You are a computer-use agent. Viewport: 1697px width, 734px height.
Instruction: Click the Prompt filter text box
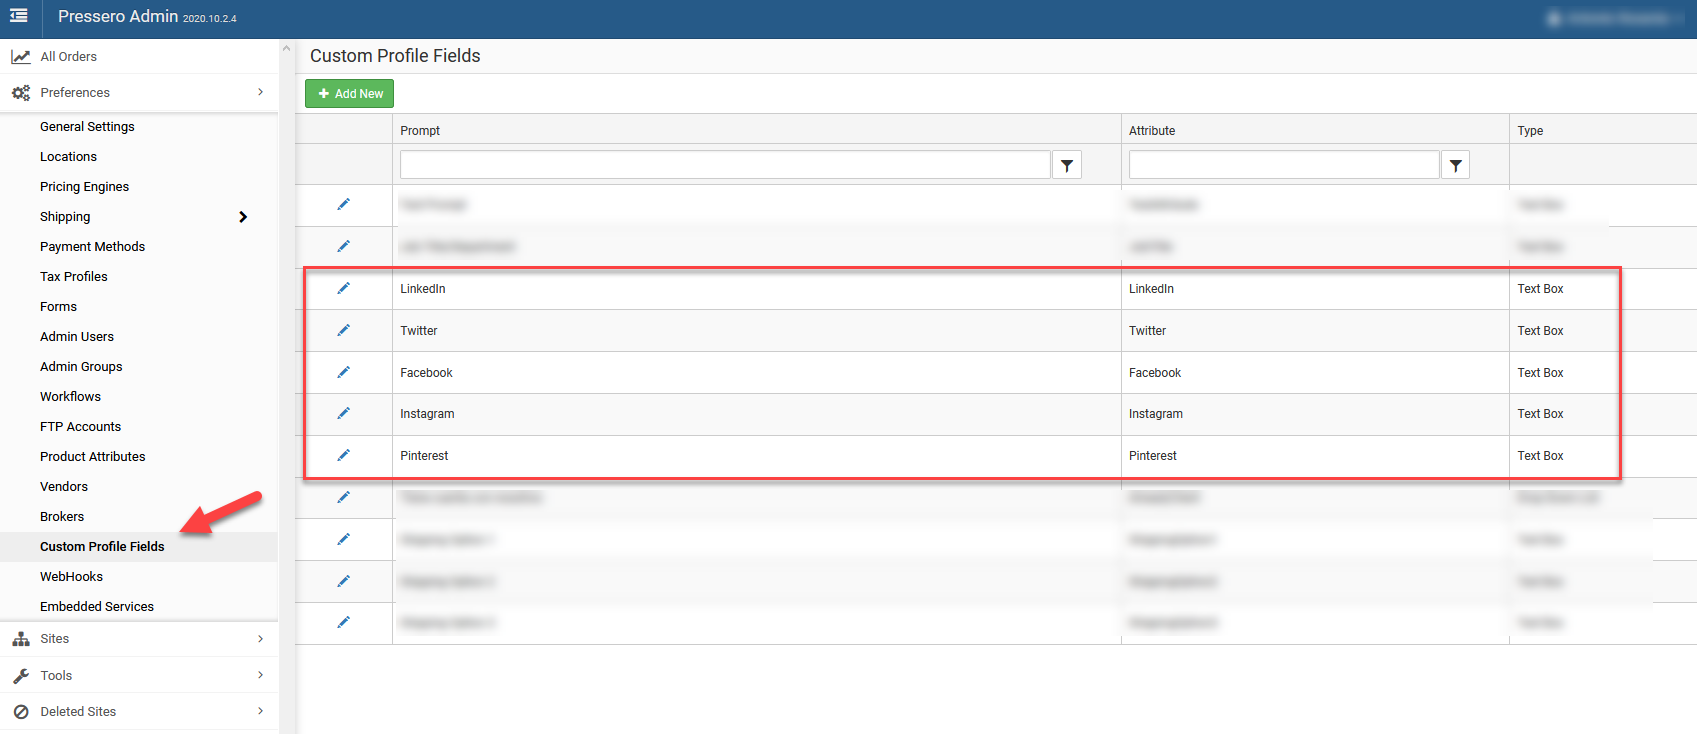(x=725, y=165)
